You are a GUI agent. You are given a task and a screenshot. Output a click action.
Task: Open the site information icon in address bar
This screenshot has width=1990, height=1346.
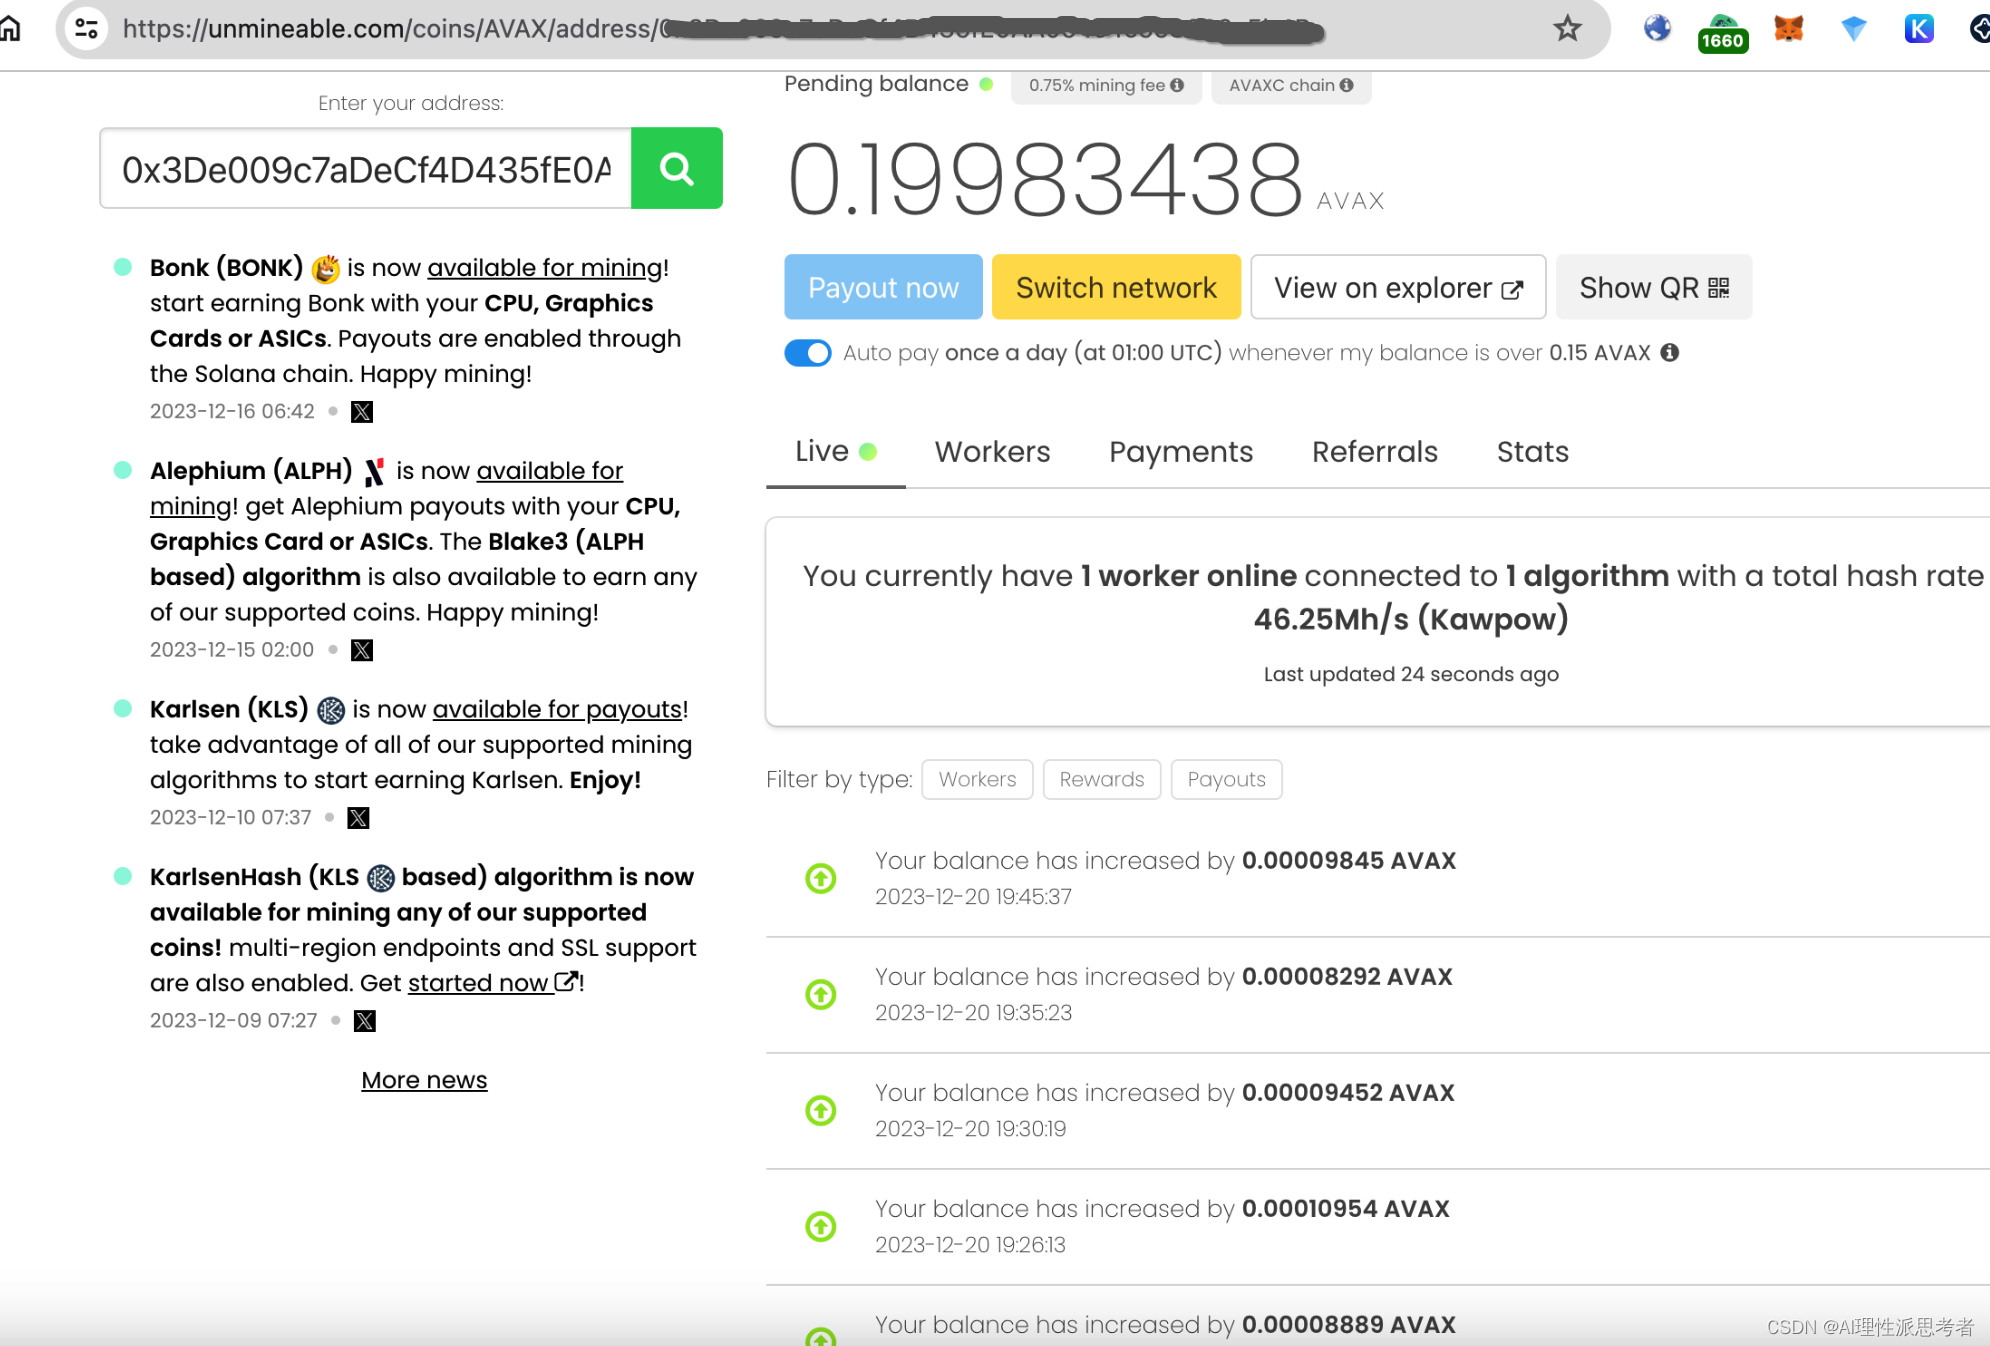click(x=87, y=28)
